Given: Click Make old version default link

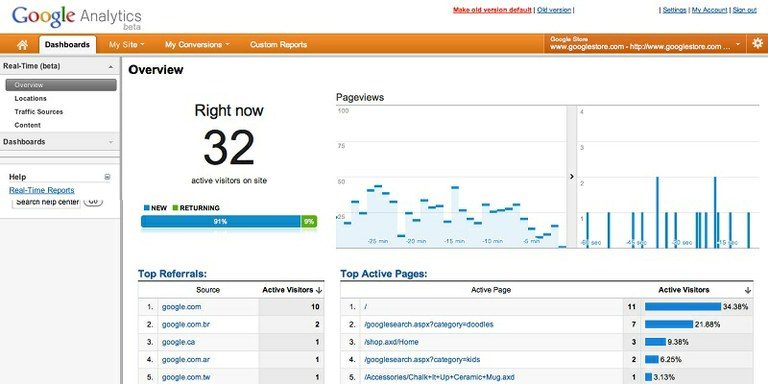Looking at the screenshot, I should click(492, 10).
